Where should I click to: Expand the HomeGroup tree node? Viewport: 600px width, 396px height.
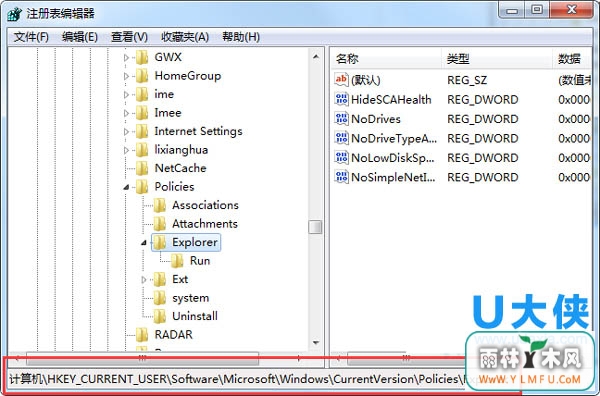[126, 76]
